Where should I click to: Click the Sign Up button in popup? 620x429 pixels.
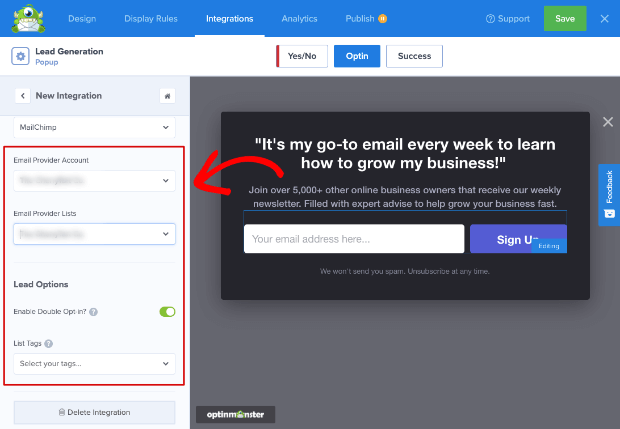tap(518, 239)
